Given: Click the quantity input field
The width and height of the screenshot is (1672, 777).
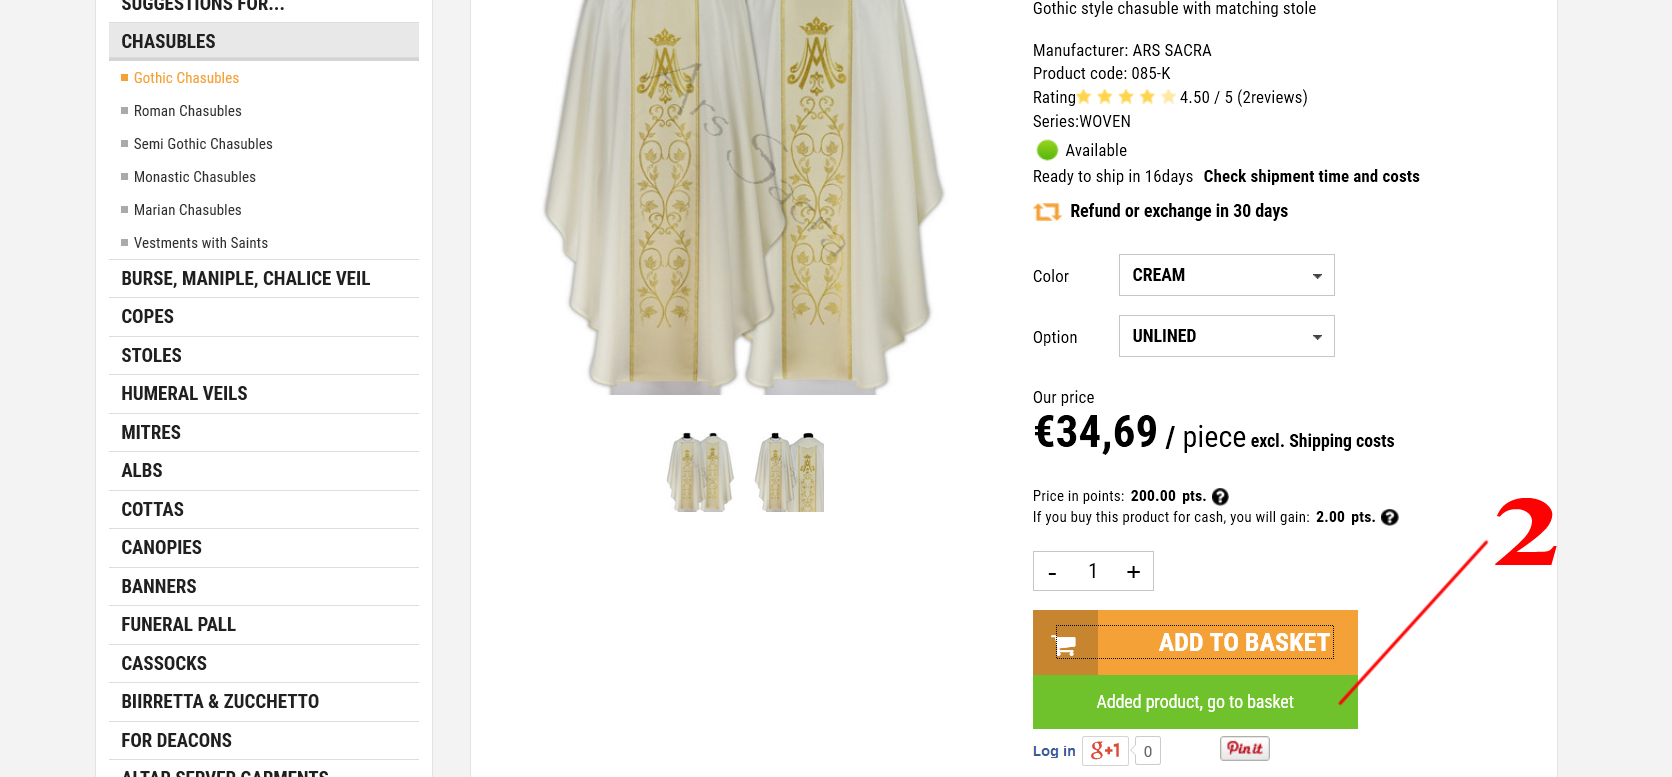Looking at the screenshot, I should 1093,572.
